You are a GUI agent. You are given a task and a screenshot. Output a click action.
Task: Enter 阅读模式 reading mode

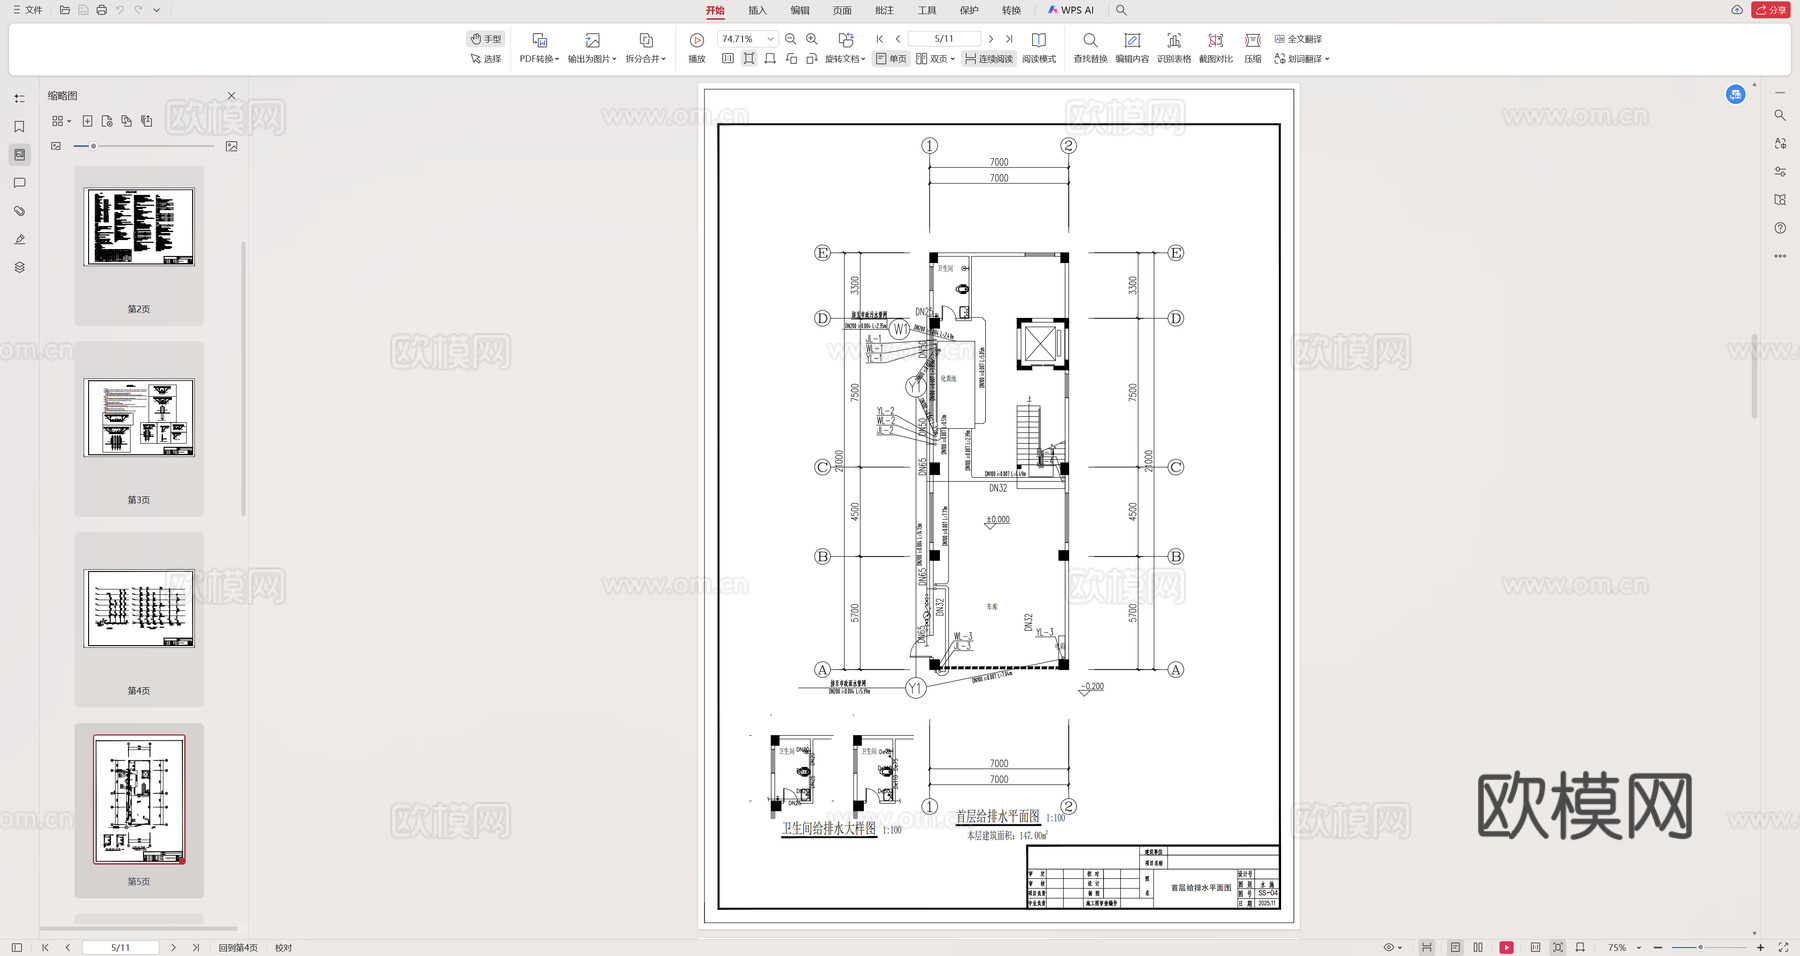tap(1039, 47)
